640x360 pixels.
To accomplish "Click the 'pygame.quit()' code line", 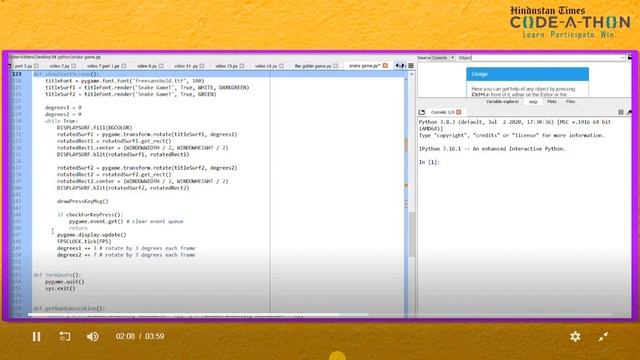I will [x=64, y=282].
